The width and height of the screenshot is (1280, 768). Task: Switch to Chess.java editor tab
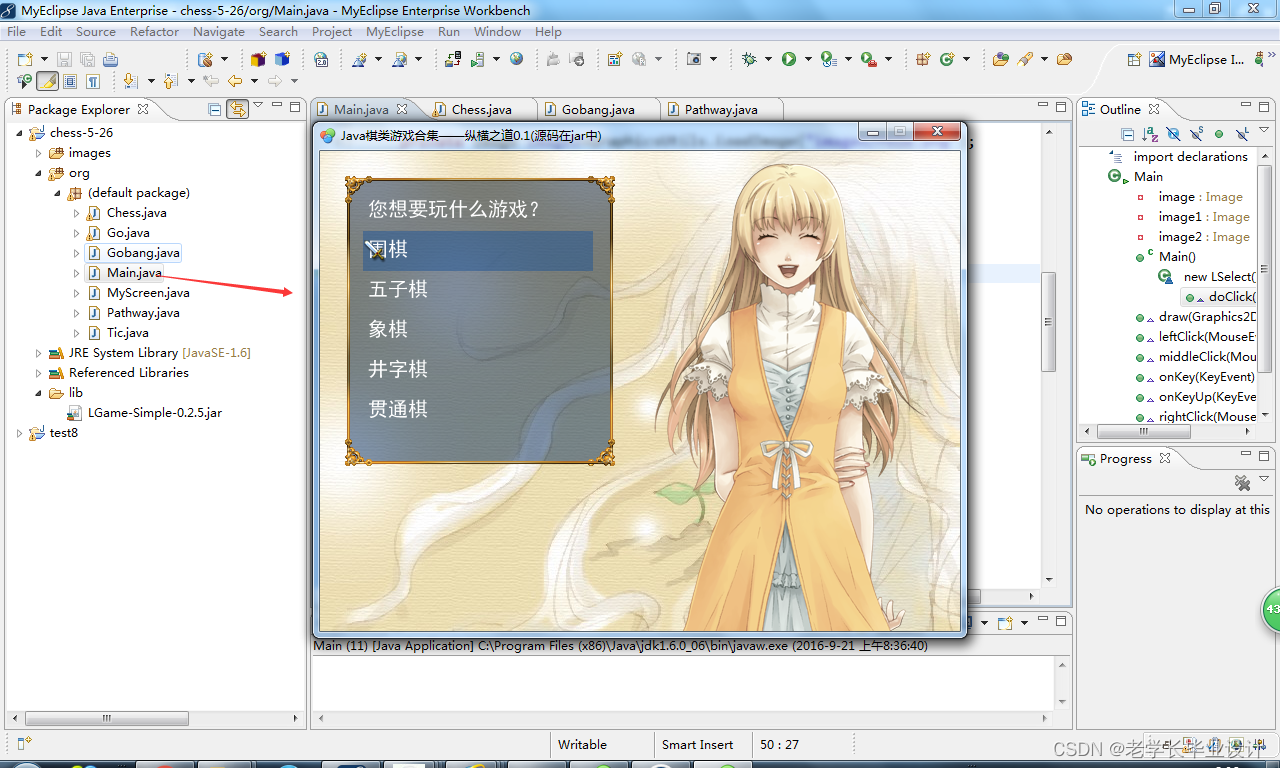(481, 109)
